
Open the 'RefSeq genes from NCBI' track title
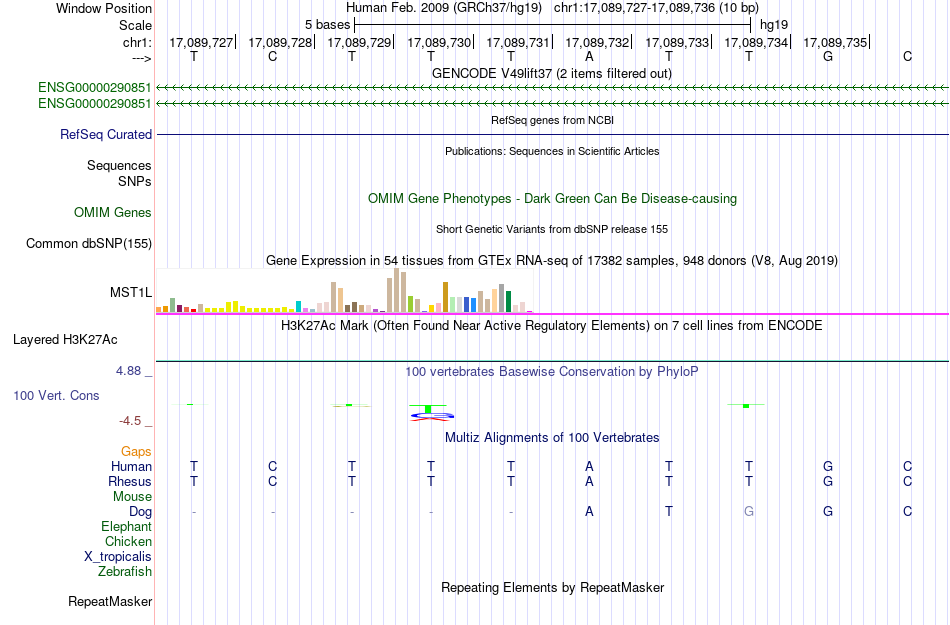click(x=552, y=121)
